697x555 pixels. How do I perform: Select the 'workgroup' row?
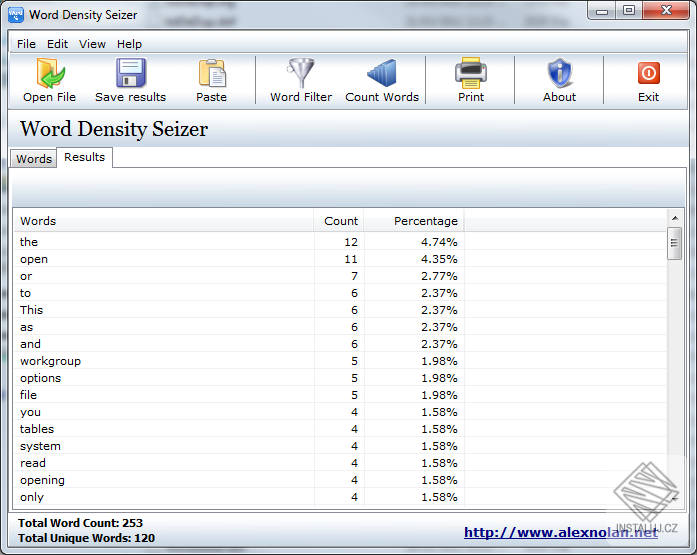click(x=340, y=361)
